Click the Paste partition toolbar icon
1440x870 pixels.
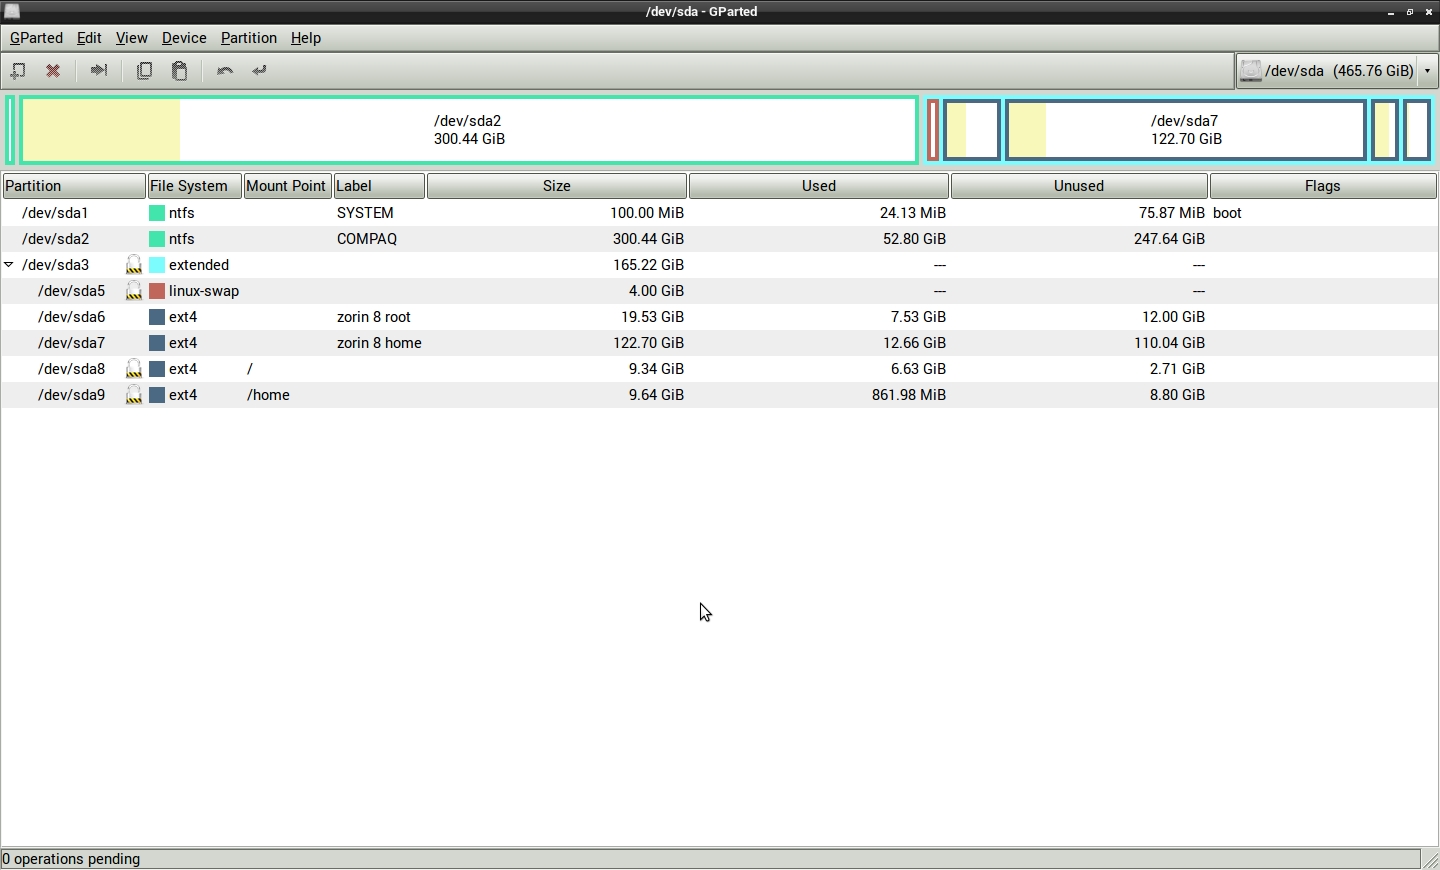(x=180, y=71)
